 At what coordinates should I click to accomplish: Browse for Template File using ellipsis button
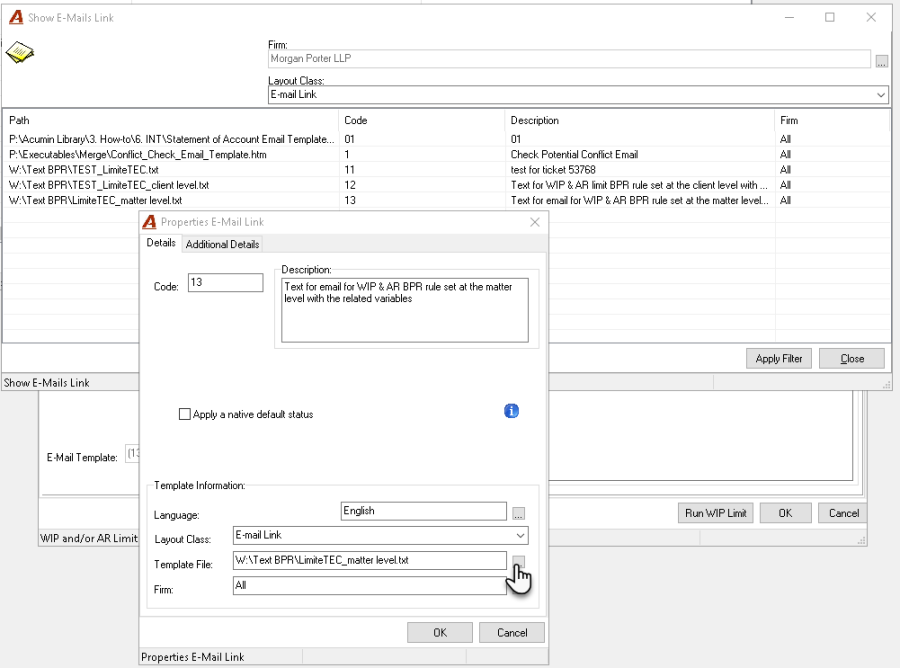pyautogui.click(x=518, y=561)
